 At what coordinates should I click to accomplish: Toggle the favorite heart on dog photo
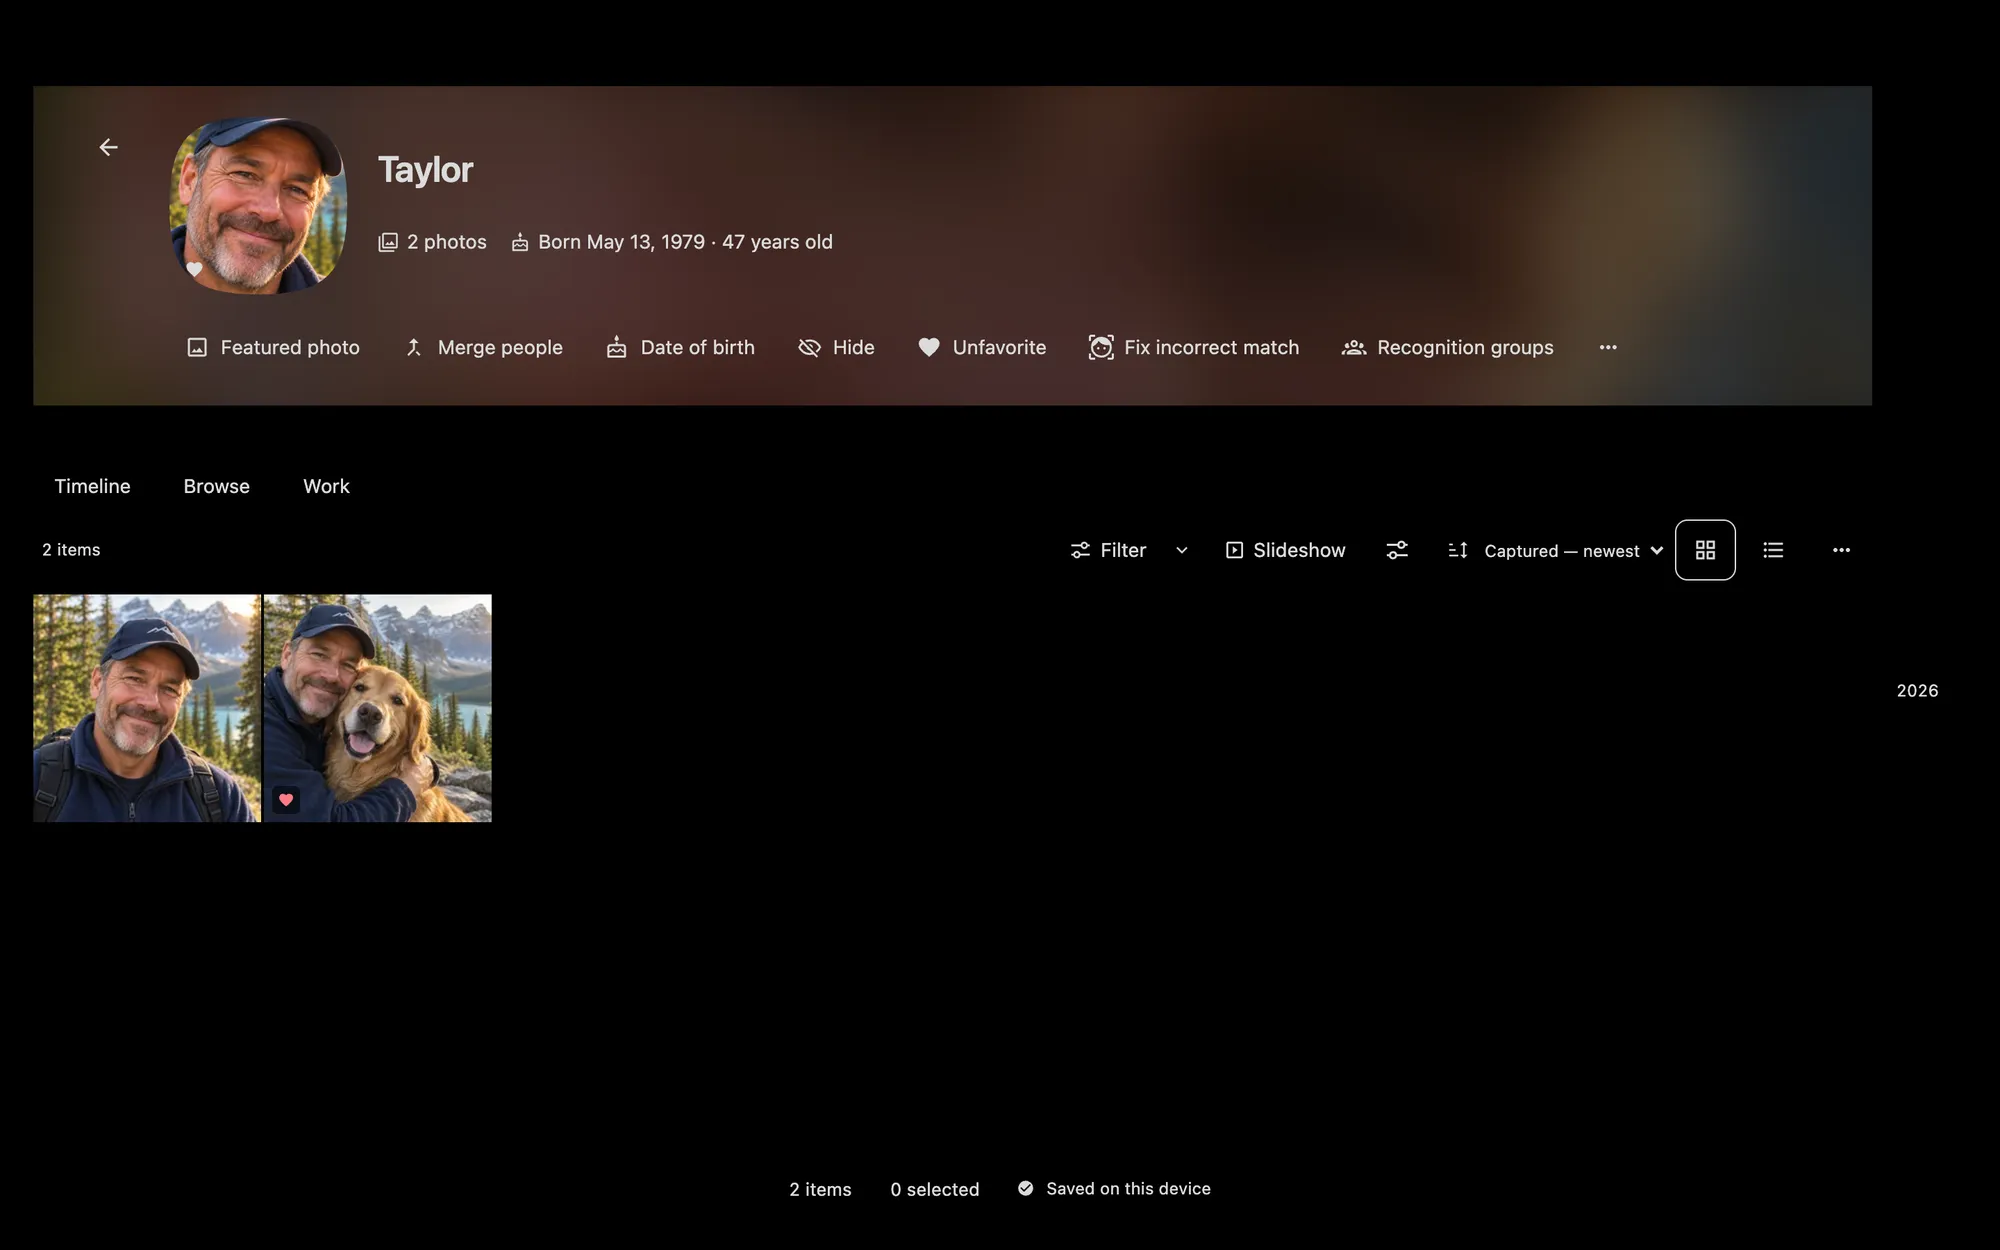click(x=286, y=799)
